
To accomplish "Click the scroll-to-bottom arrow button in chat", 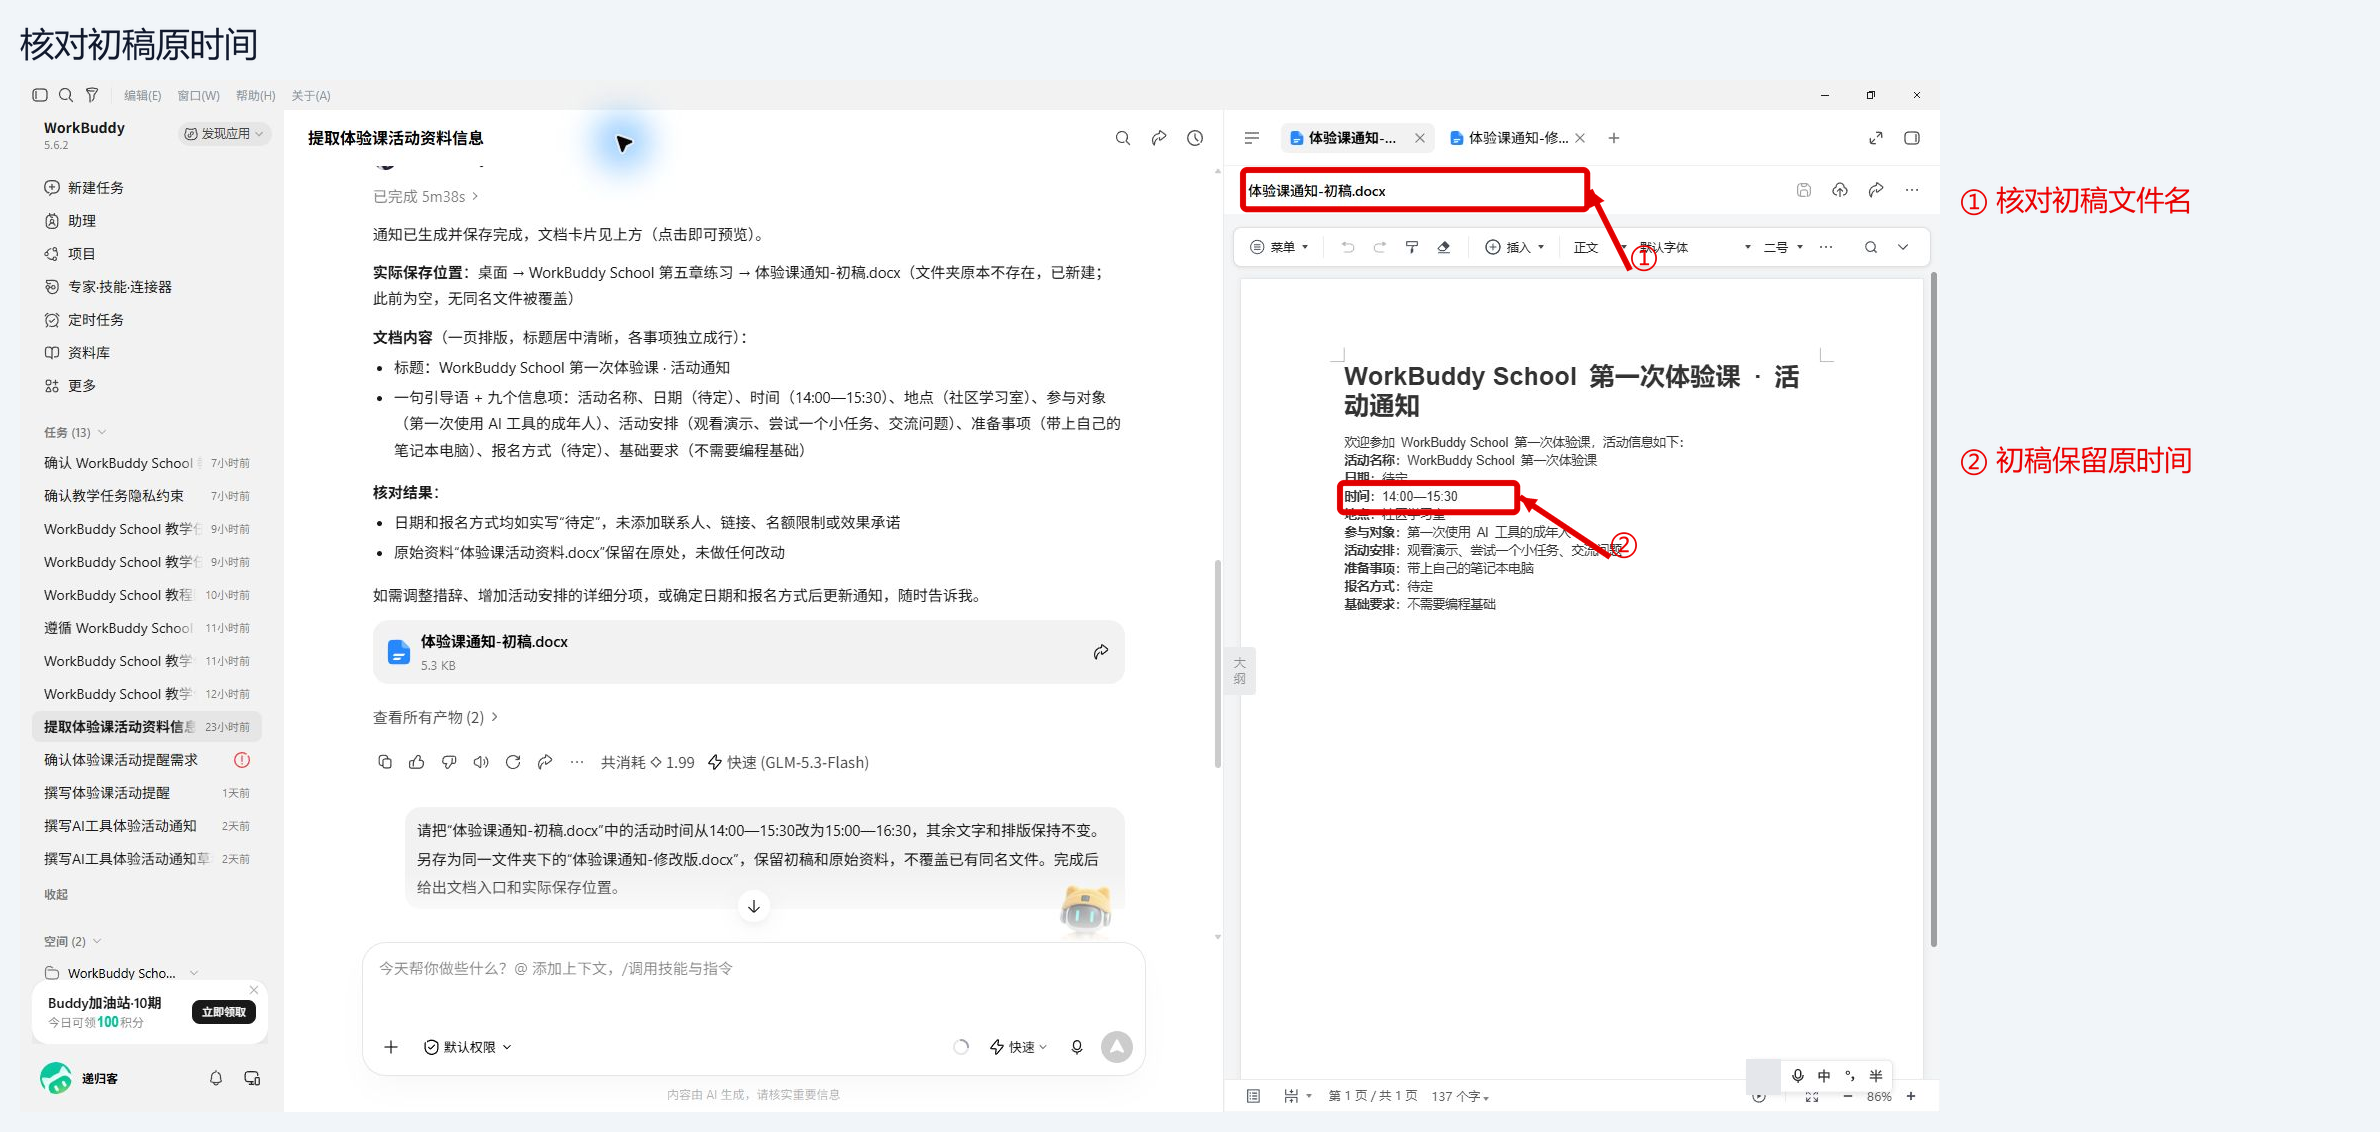I will tap(754, 906).
